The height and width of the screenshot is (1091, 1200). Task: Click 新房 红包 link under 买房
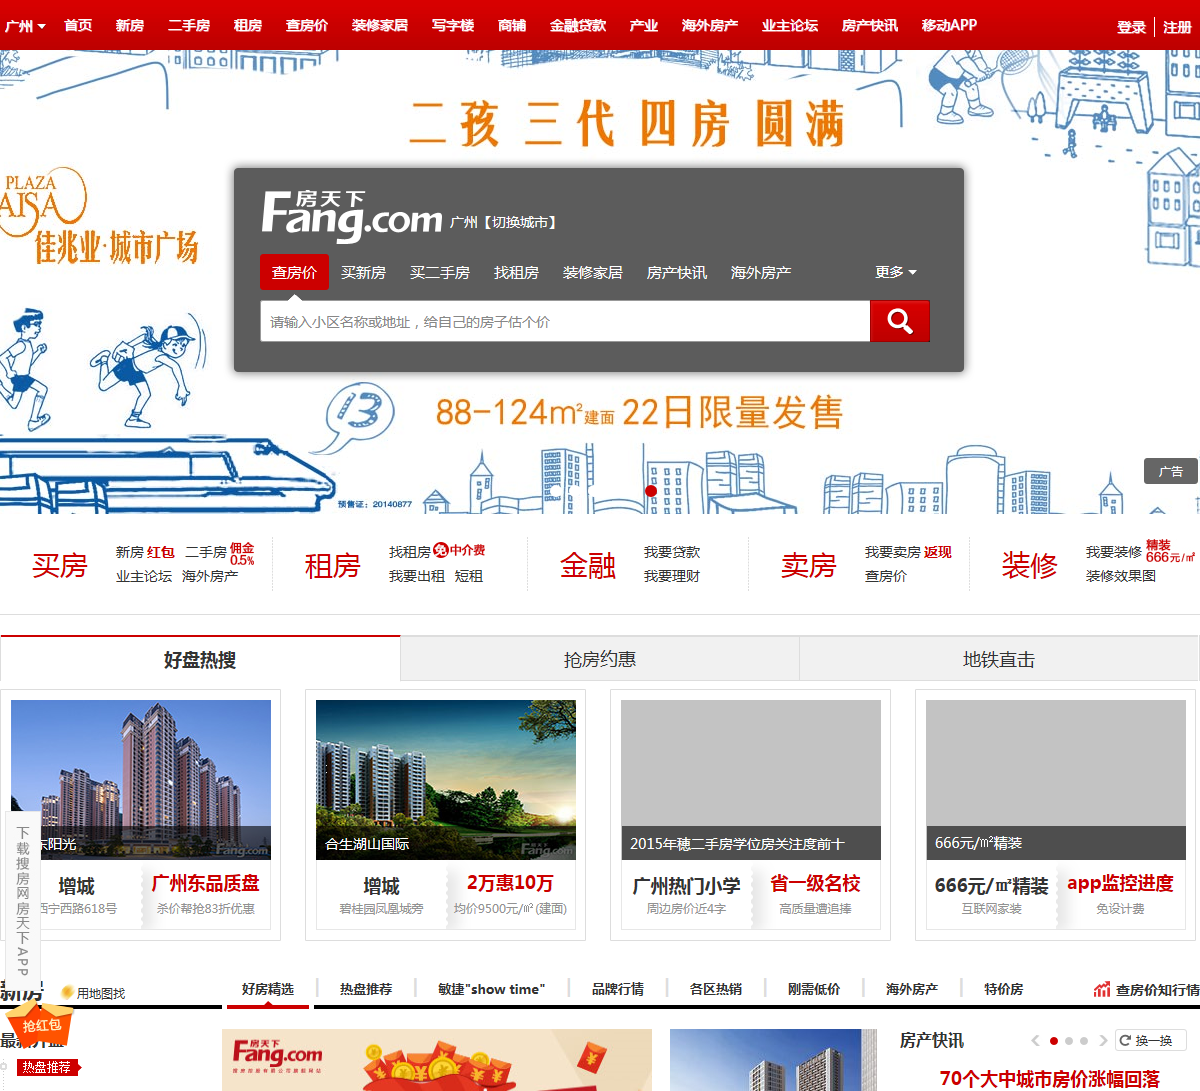pos(145,552)
